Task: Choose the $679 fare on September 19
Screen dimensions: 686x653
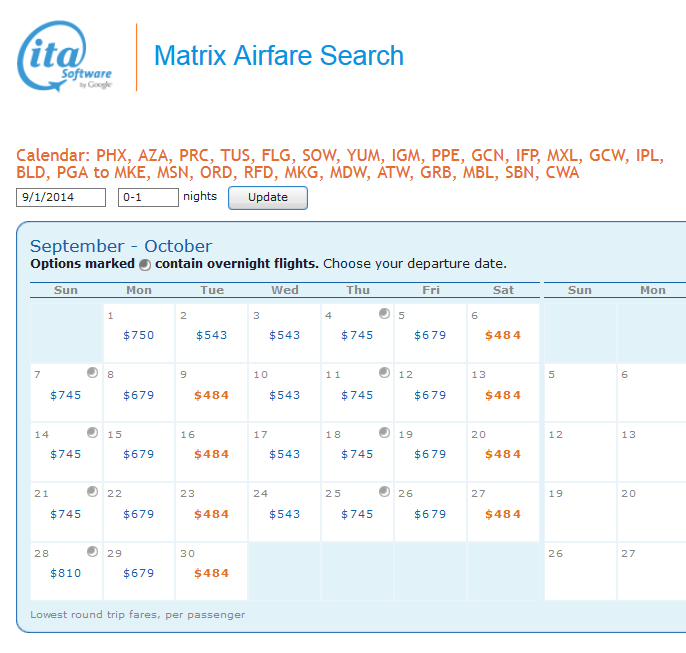Action: [430, 454]
